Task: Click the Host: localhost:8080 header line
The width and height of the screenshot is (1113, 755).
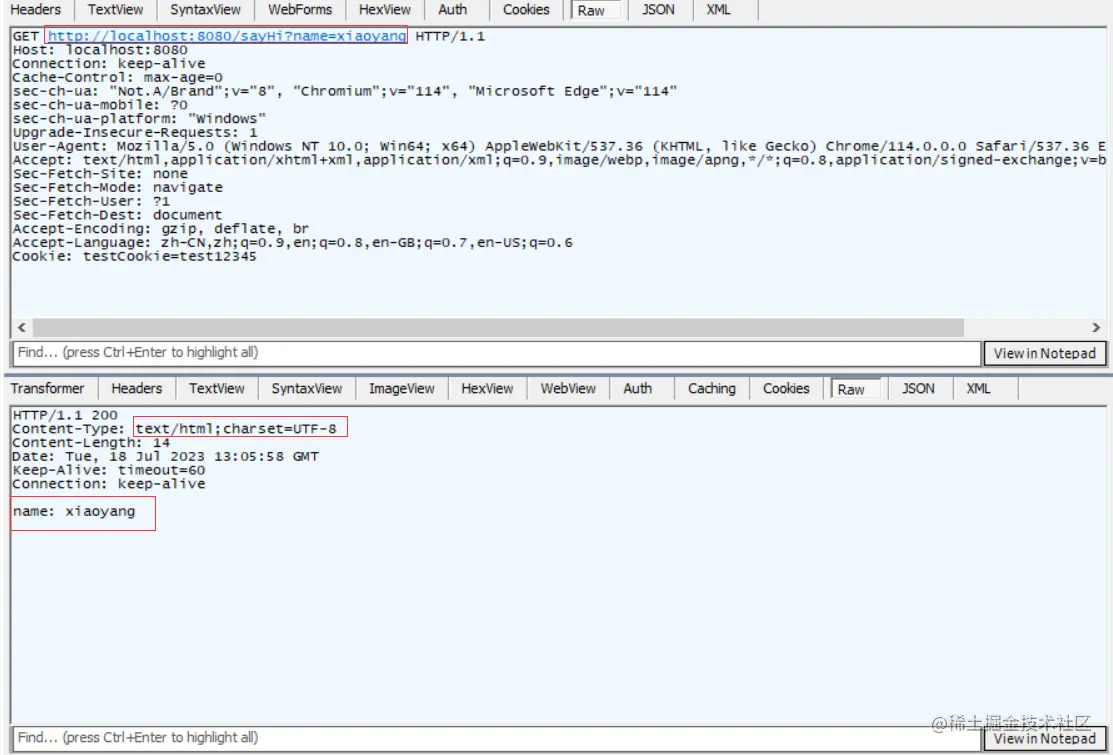Action: click(100, 50)
